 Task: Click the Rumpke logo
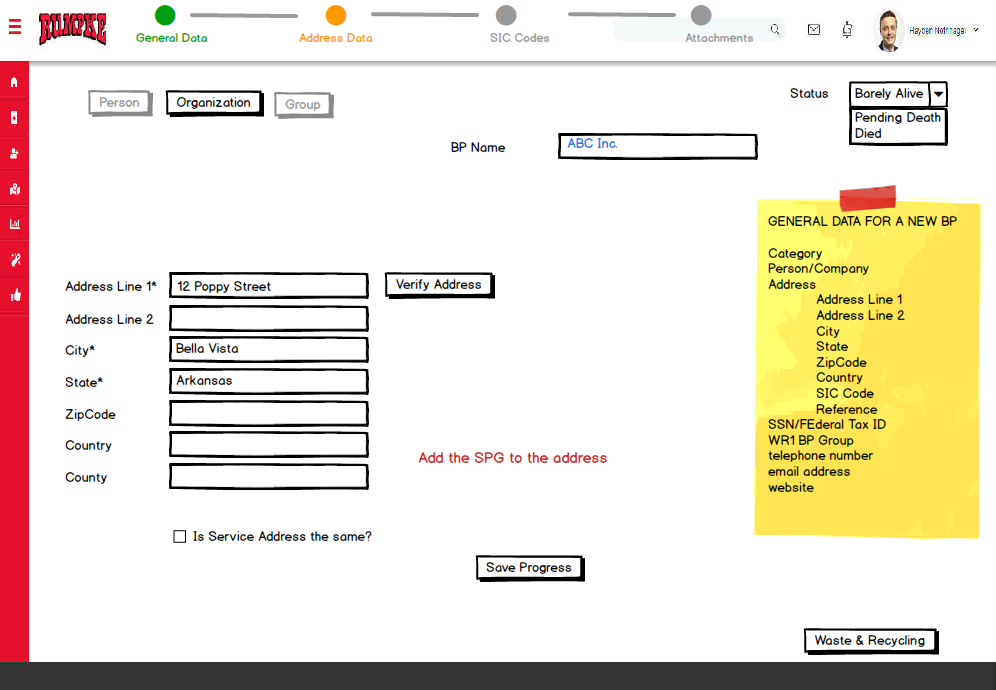point(72,29)
